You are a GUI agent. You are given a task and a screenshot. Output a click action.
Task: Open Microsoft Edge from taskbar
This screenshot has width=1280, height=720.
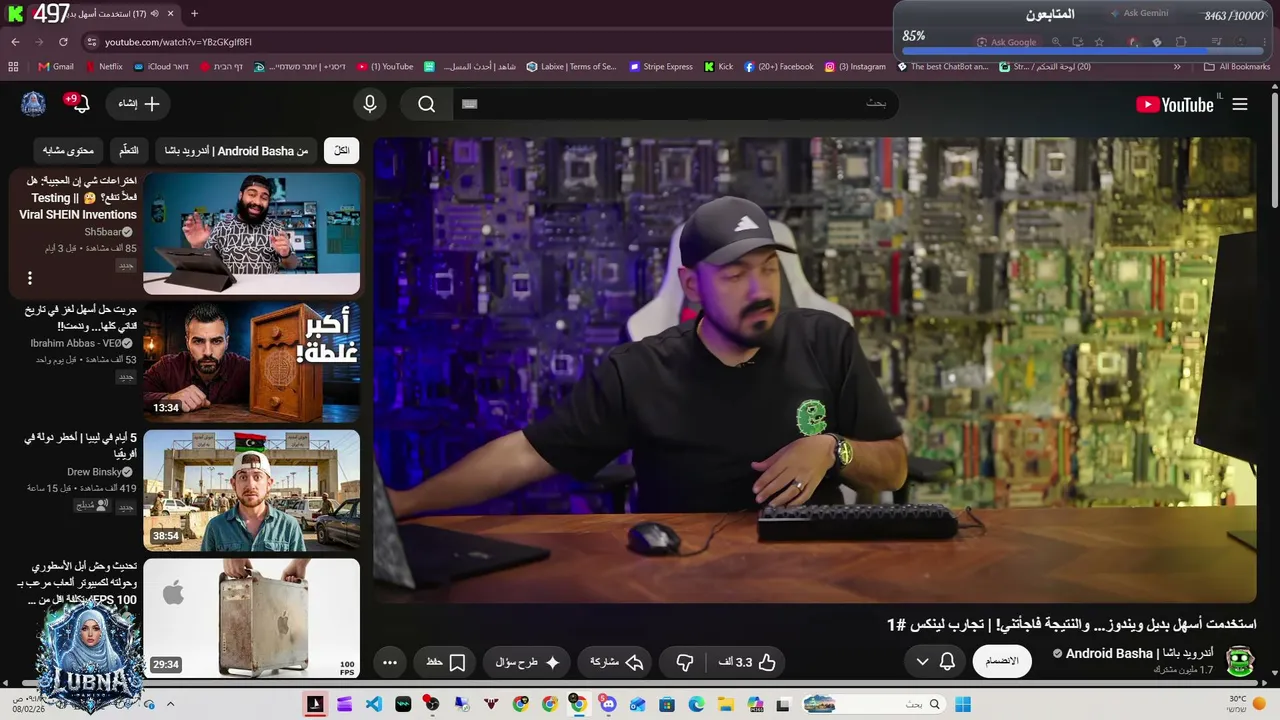click(697, 704)
